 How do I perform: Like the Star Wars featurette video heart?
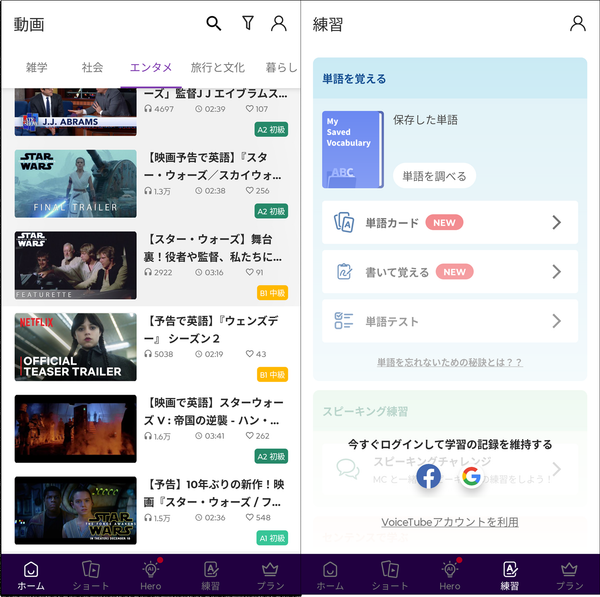[x=249, y=272]
